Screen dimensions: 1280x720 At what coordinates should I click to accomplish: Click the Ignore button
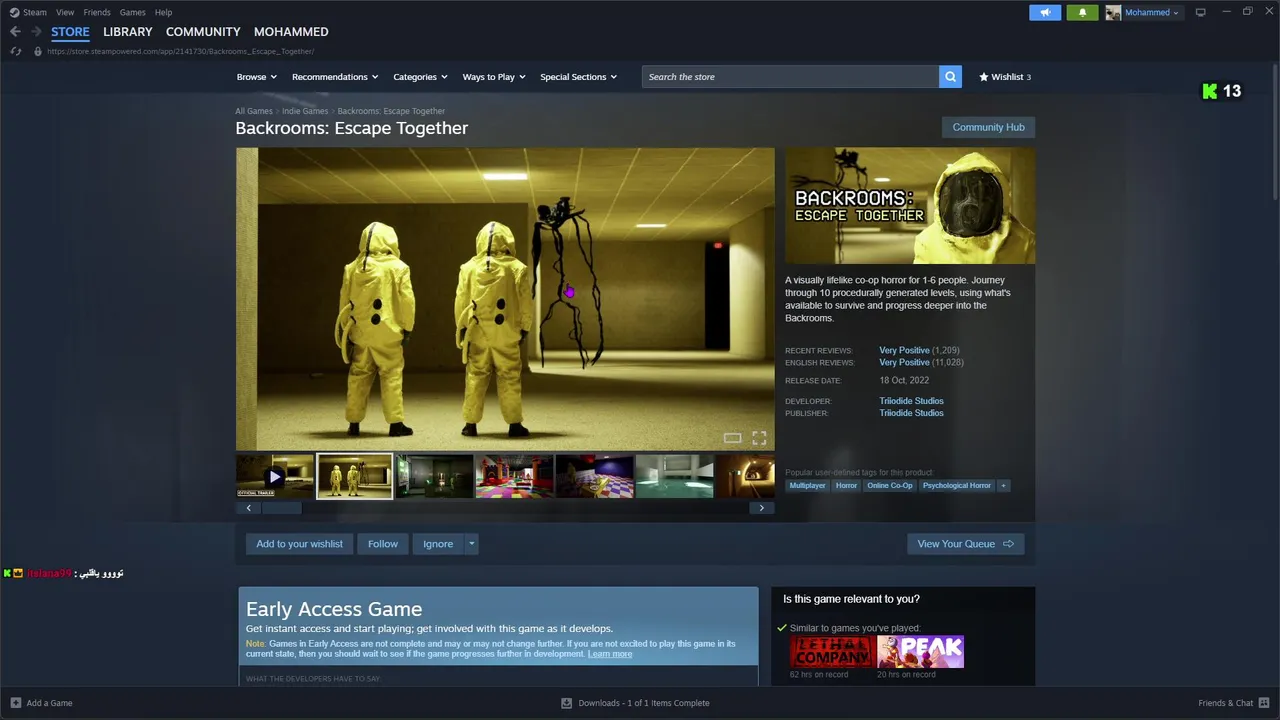tap(438, 544)
